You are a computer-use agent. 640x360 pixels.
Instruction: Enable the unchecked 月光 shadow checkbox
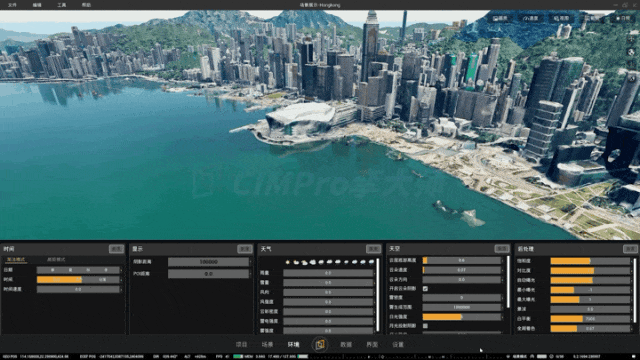point(425,326)
